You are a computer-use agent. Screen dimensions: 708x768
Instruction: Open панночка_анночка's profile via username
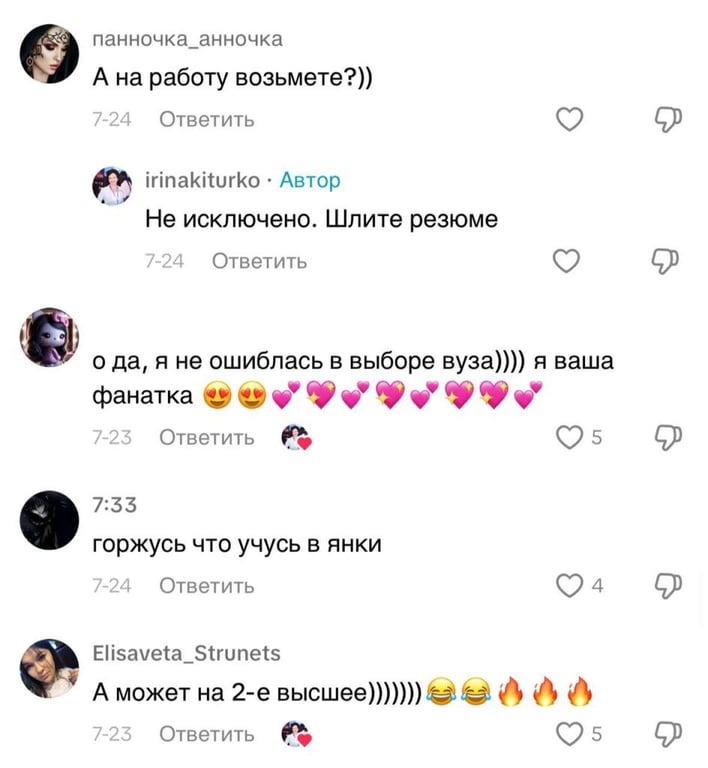[x=188, y=39]
